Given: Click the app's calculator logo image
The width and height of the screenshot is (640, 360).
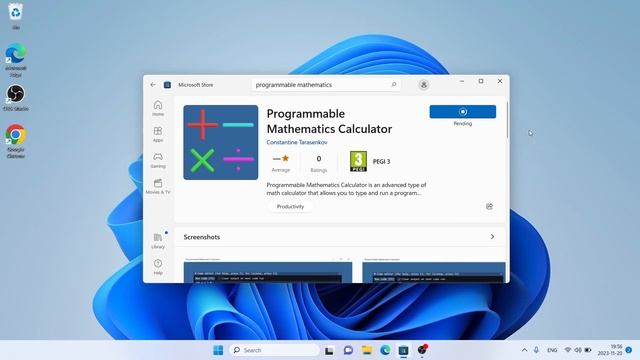Looking at the screenshot, I should click(x=221, y=142).
